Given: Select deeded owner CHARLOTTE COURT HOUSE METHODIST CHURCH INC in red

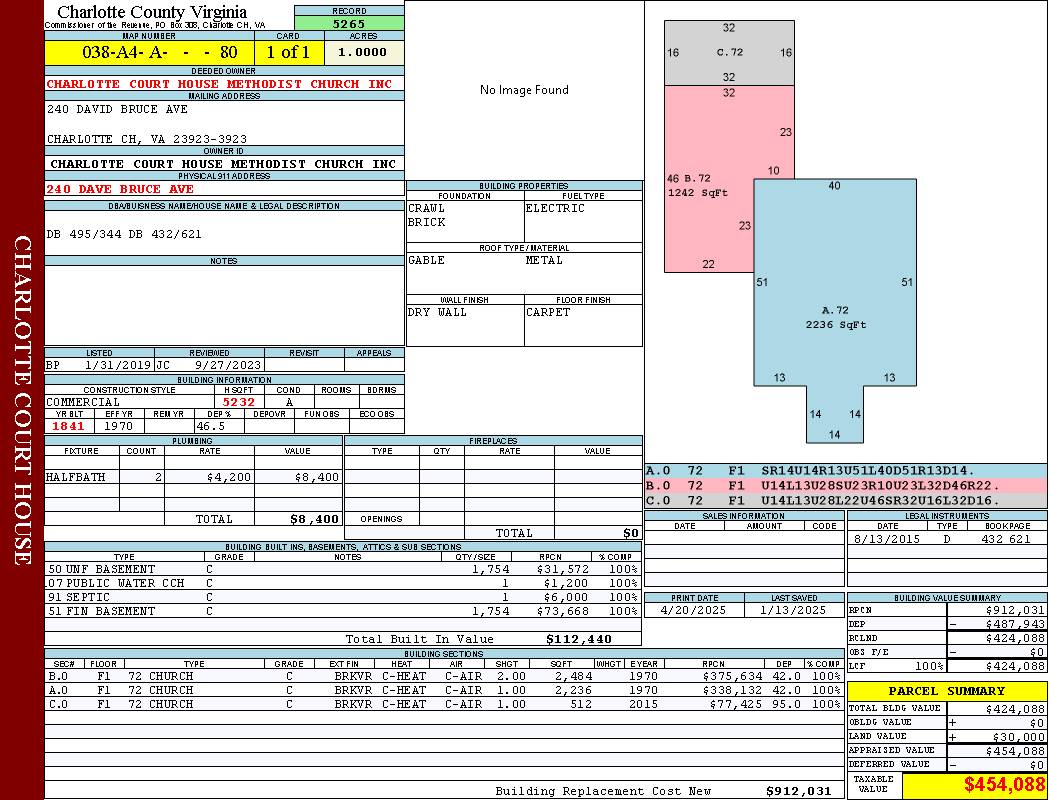Looking at the screenshot, I should click(x=219, y=84).
